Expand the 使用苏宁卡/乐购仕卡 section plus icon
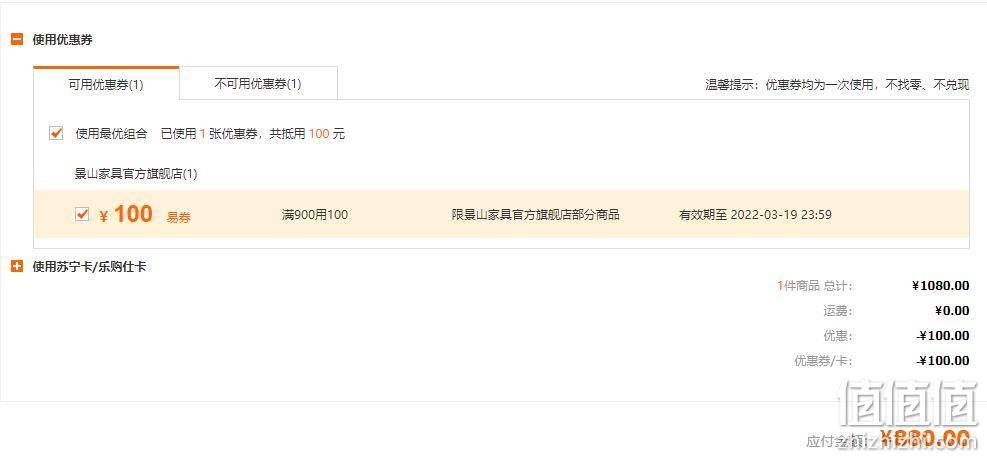Screen dimensions: 987x459 [x=17, y=267]
